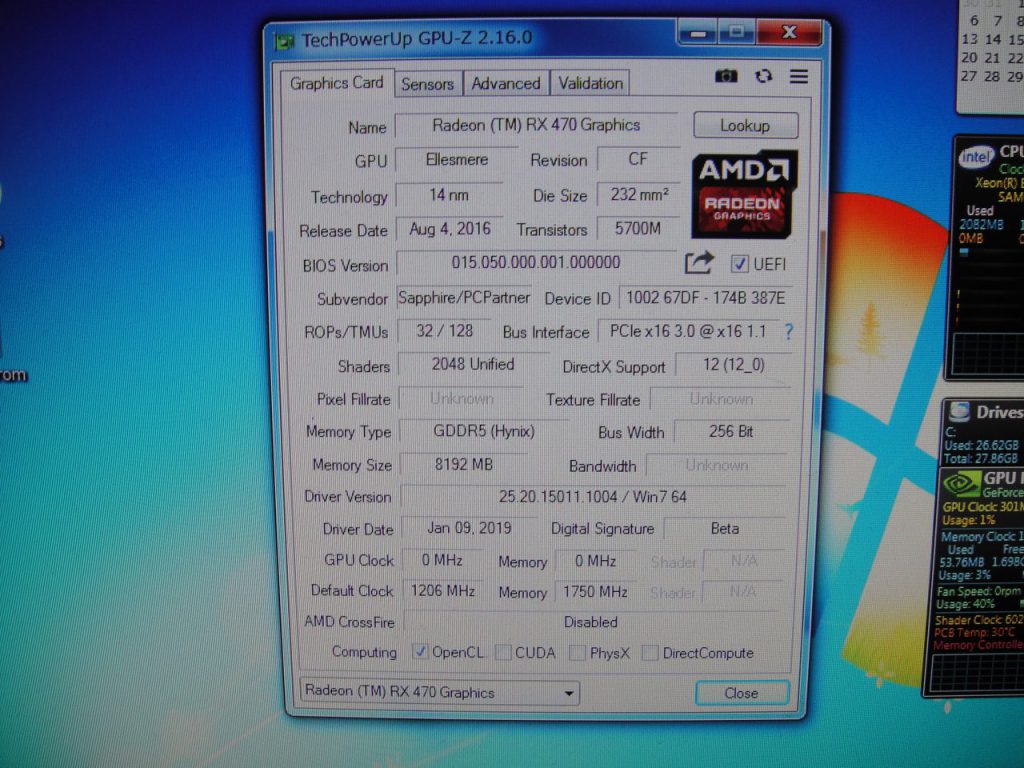Click the camera screenshot icon
This screenshot has width=1024, height=768.
click(x=728, y=76)
